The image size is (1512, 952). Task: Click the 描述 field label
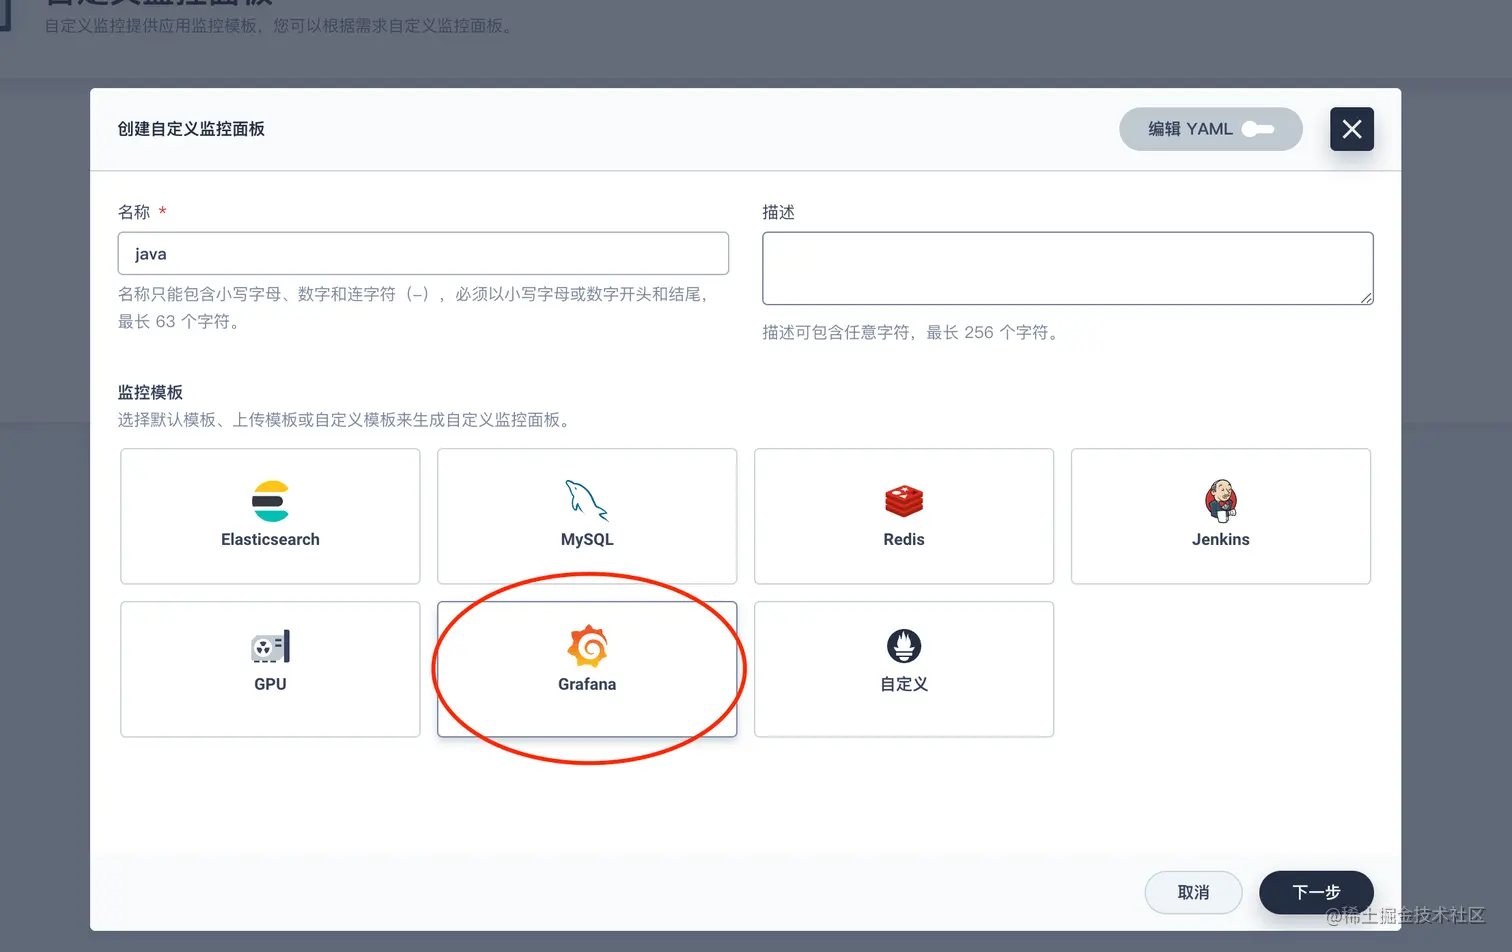click(x=778, y=212)
